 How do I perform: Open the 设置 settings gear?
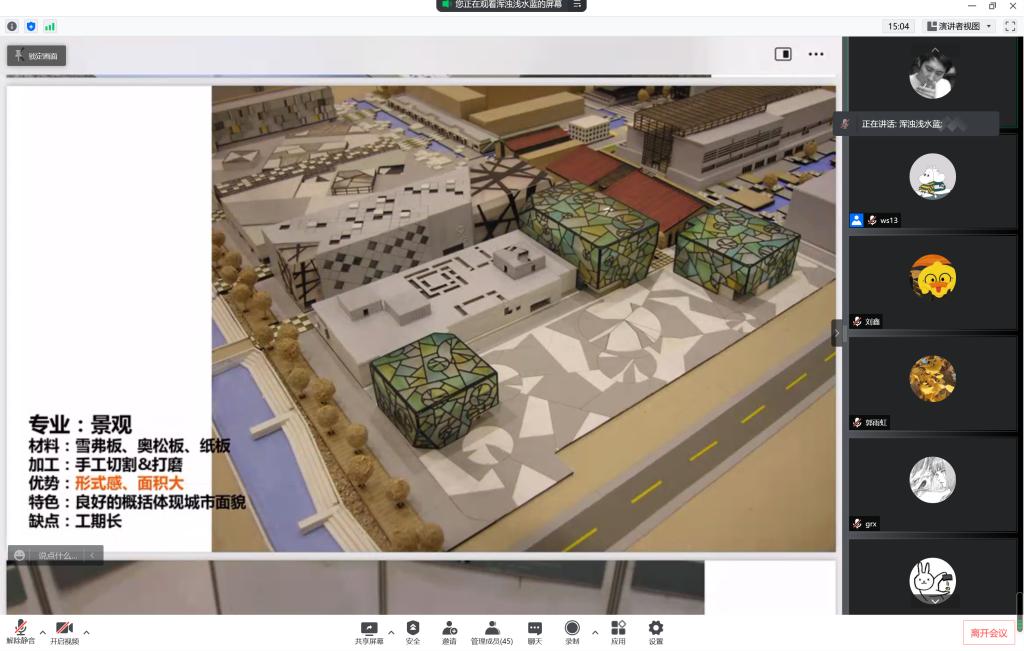pyautogui.click(x=655, y=629)
